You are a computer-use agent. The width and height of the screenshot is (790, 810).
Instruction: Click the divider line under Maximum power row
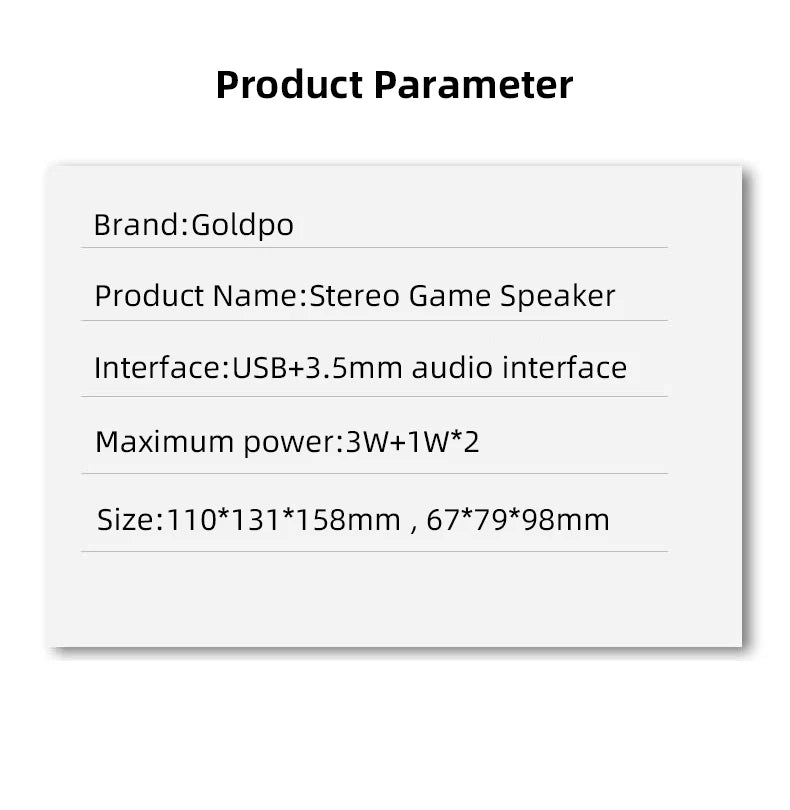(x=374, y=473)
